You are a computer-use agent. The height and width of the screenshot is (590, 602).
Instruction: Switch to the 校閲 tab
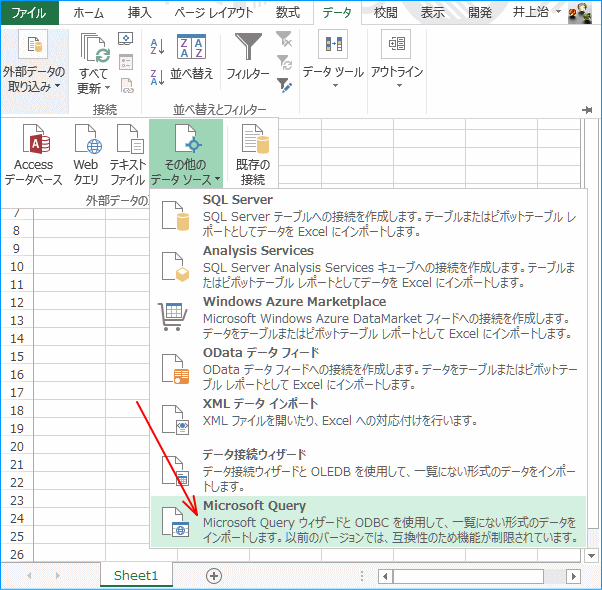coord(385,13)
